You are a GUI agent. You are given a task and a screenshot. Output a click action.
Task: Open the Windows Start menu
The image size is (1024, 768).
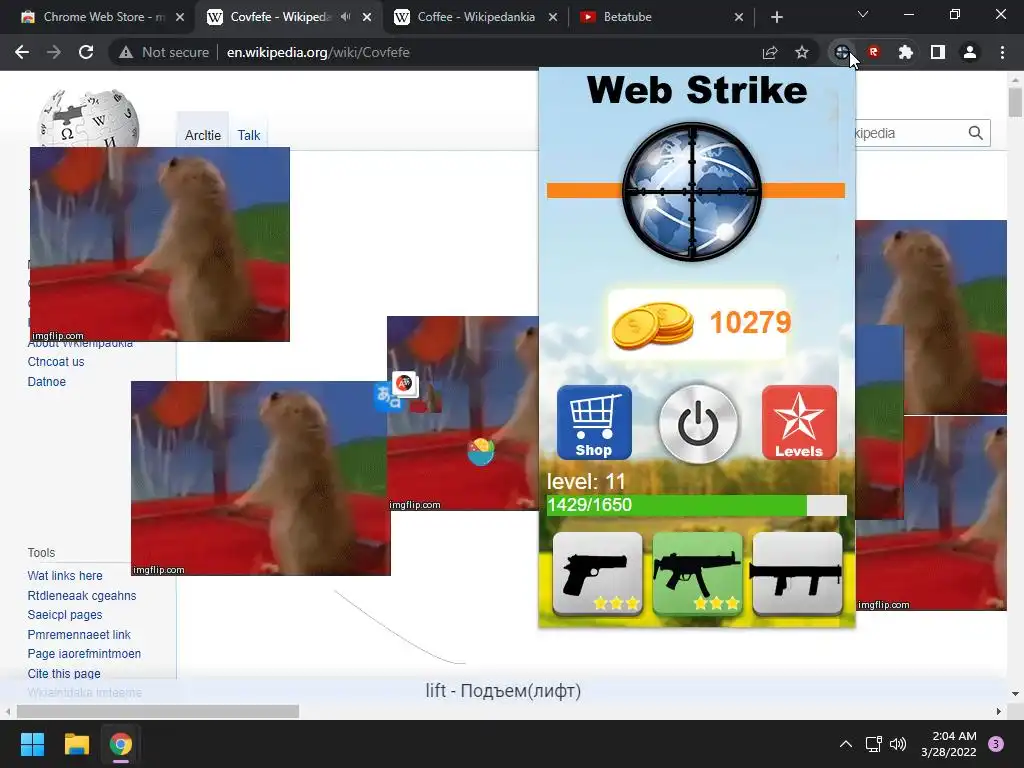32,744
